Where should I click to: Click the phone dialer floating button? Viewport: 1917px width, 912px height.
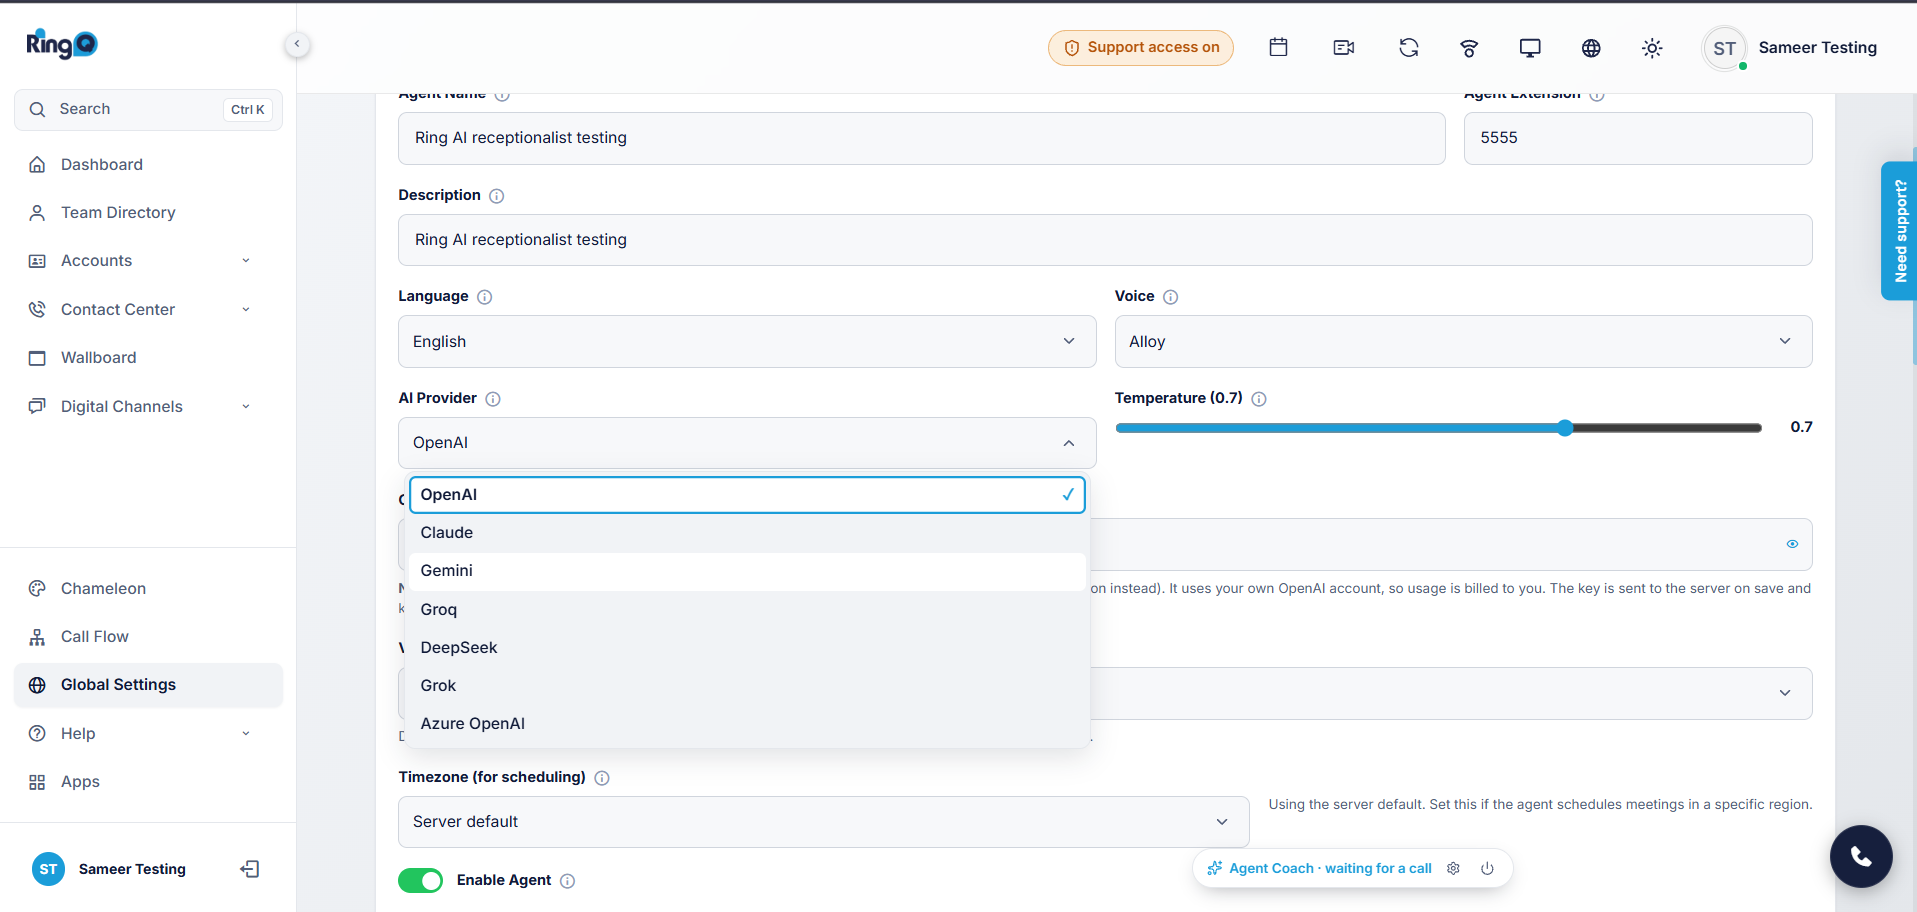pos(1861,856)
